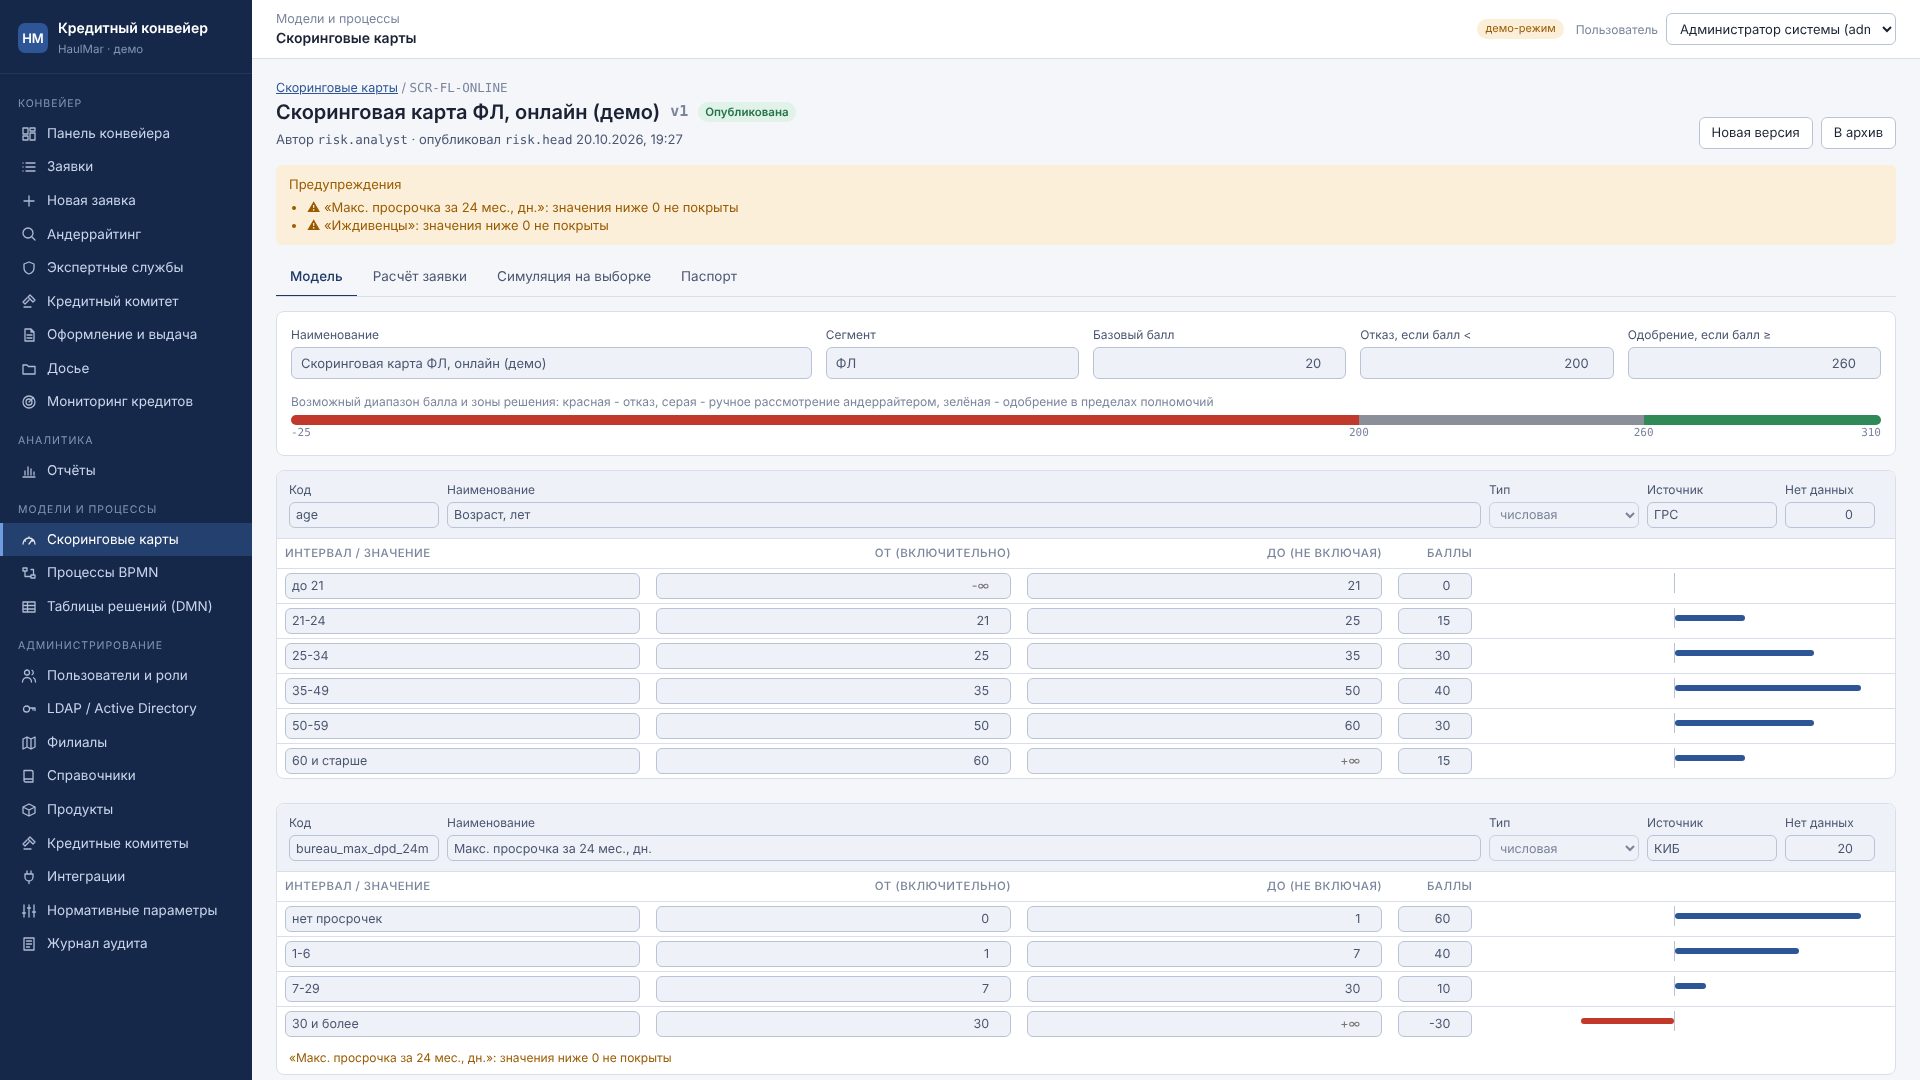Viewport: 1920px width, 1080px height.
Task: Click the folder icon for Досье
Action: (29, 369)
